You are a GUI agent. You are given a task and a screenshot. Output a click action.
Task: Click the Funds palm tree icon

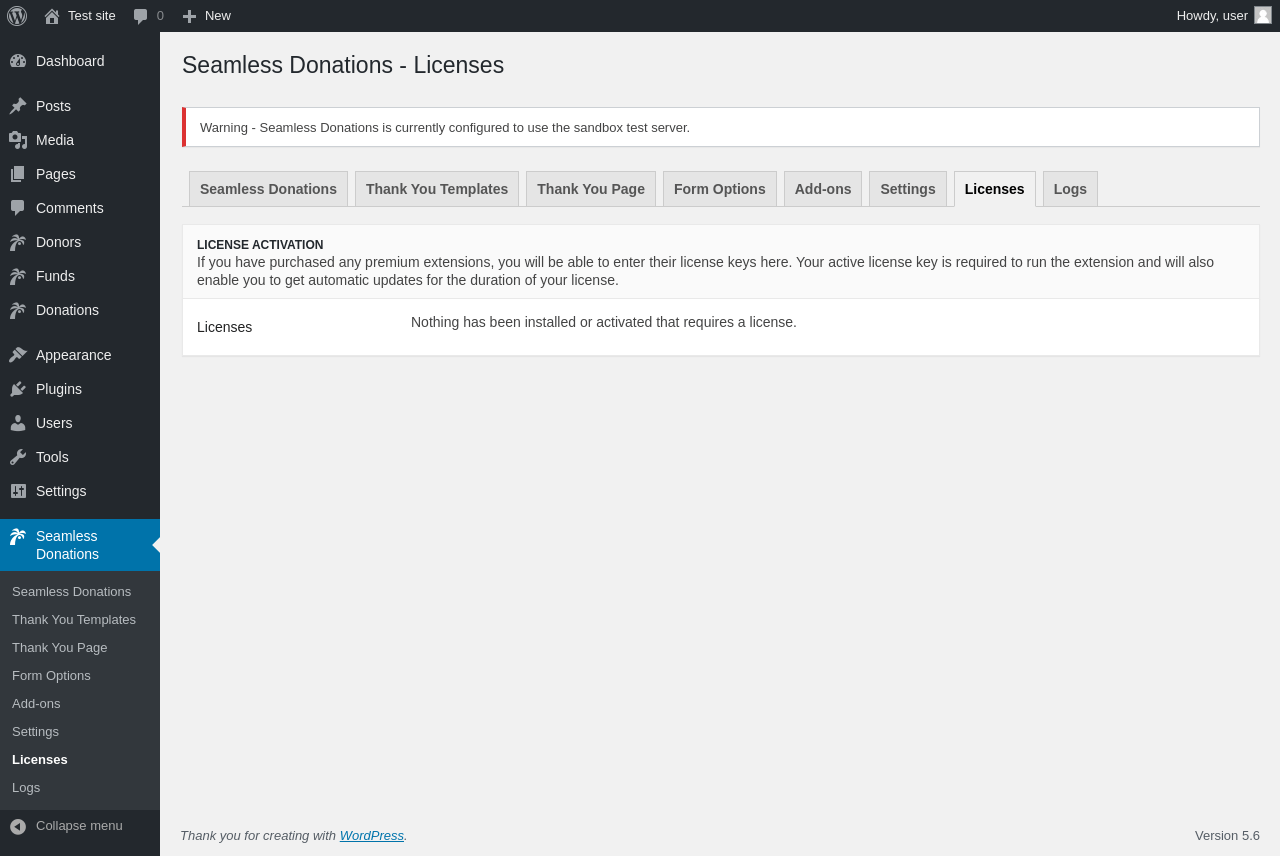[x=18, y=276]
